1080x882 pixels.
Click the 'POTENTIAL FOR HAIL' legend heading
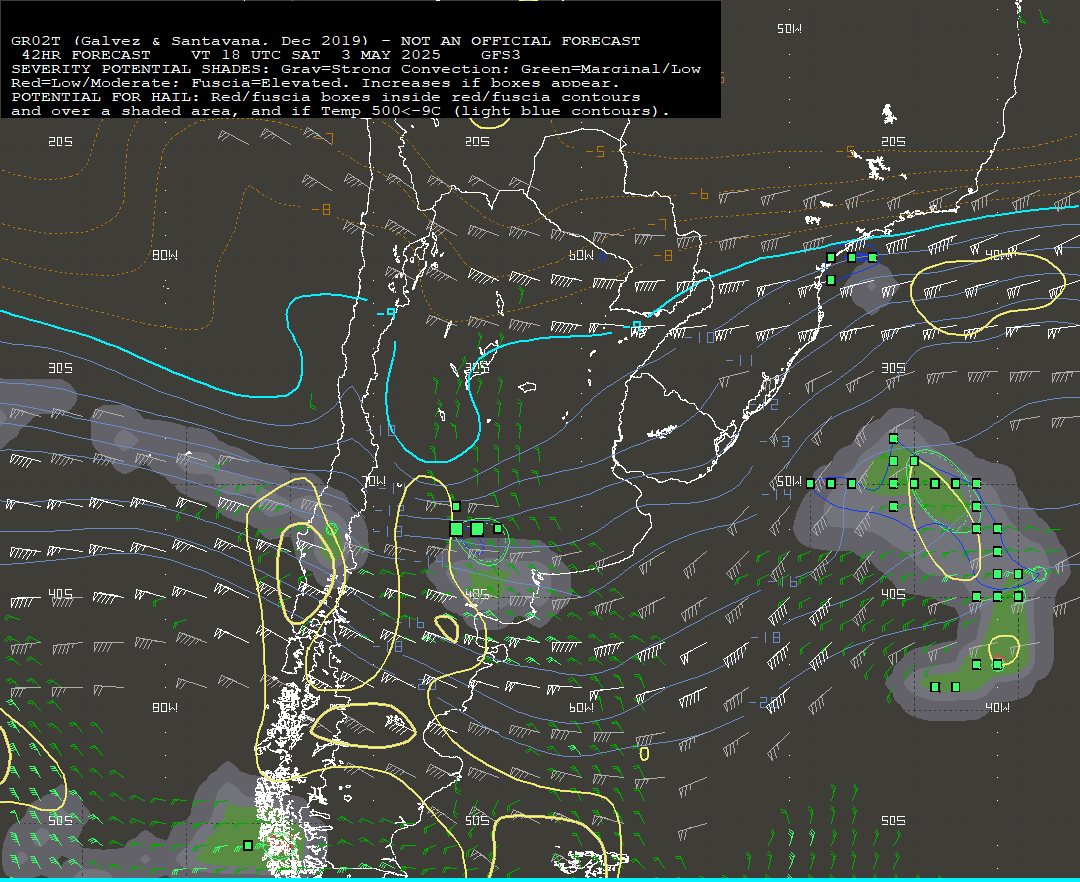click(106, 96)
